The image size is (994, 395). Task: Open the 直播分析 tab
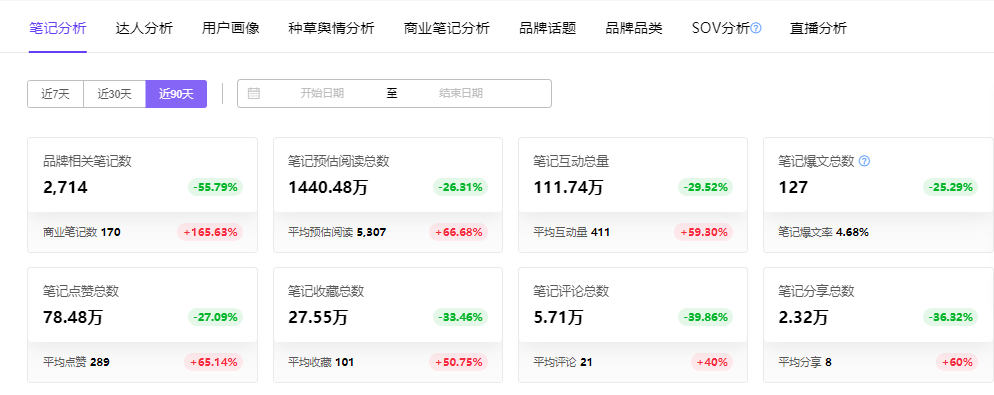pyautogui.click(x=818, y=29)
